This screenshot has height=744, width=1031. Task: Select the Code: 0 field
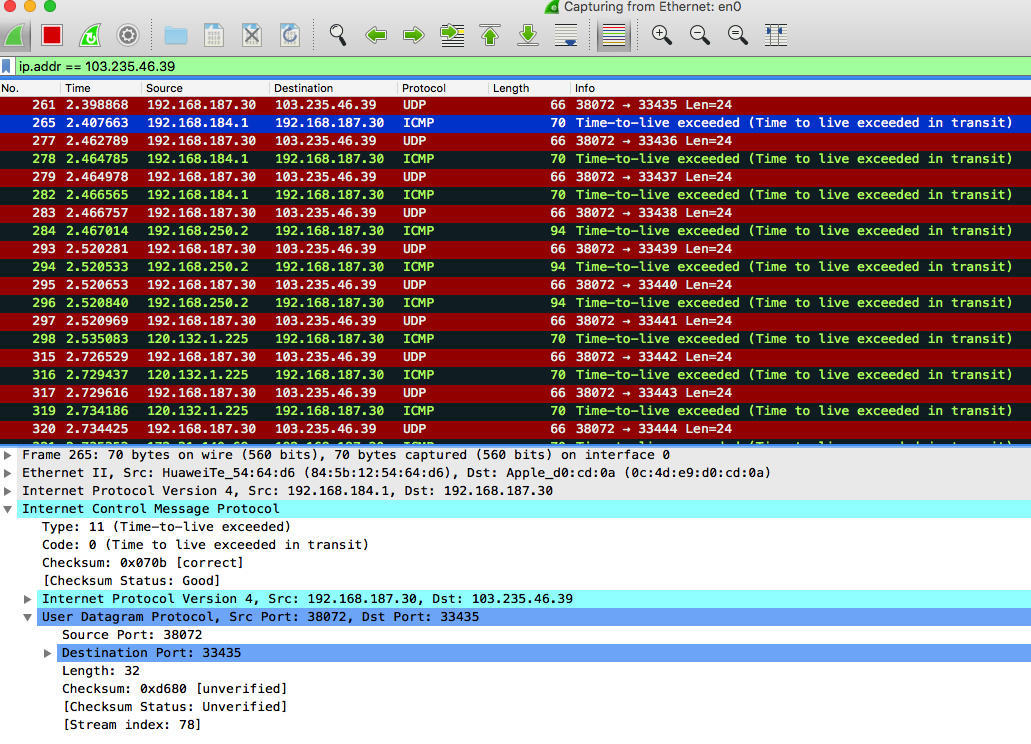[x=204, y=545]
